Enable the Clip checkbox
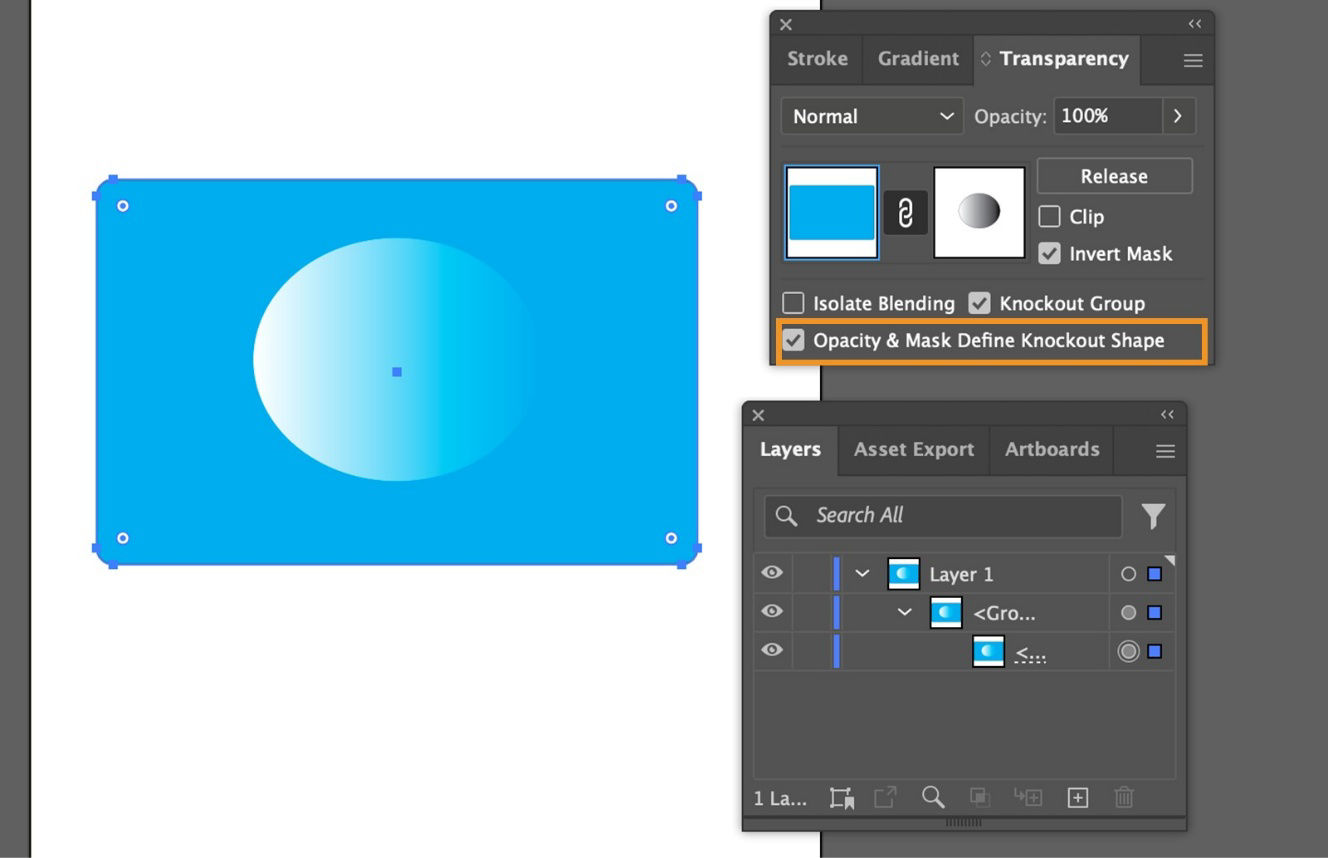Viewport: 1328px width, 858px height. (x=1050, y=216)
